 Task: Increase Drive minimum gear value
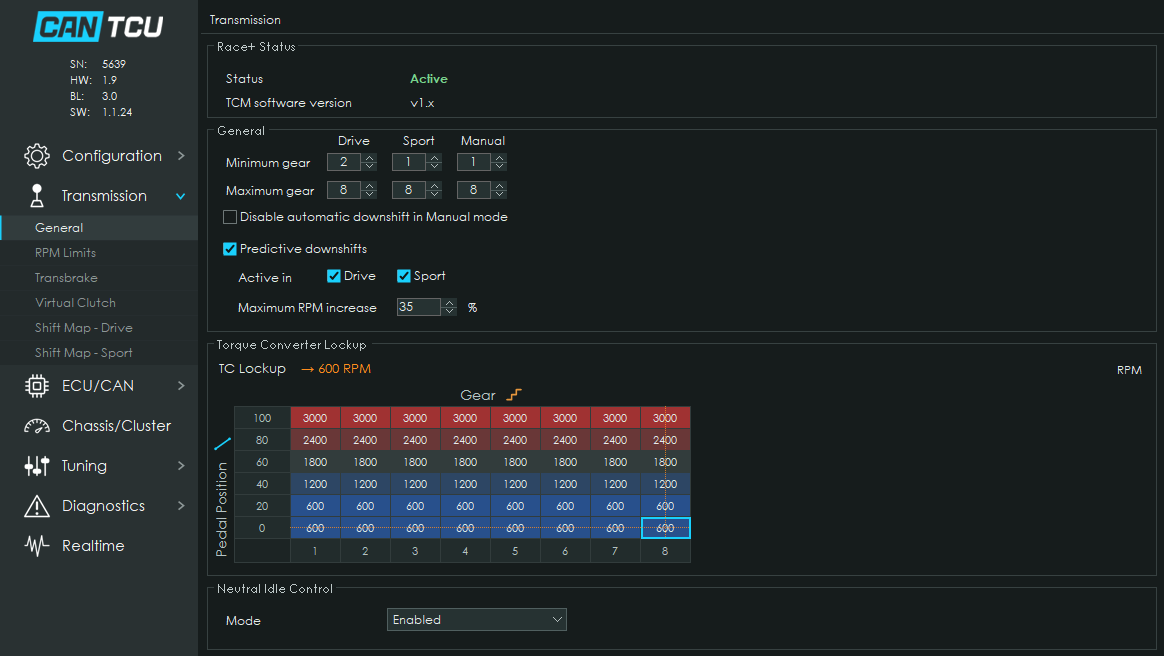tap(370, 157)
